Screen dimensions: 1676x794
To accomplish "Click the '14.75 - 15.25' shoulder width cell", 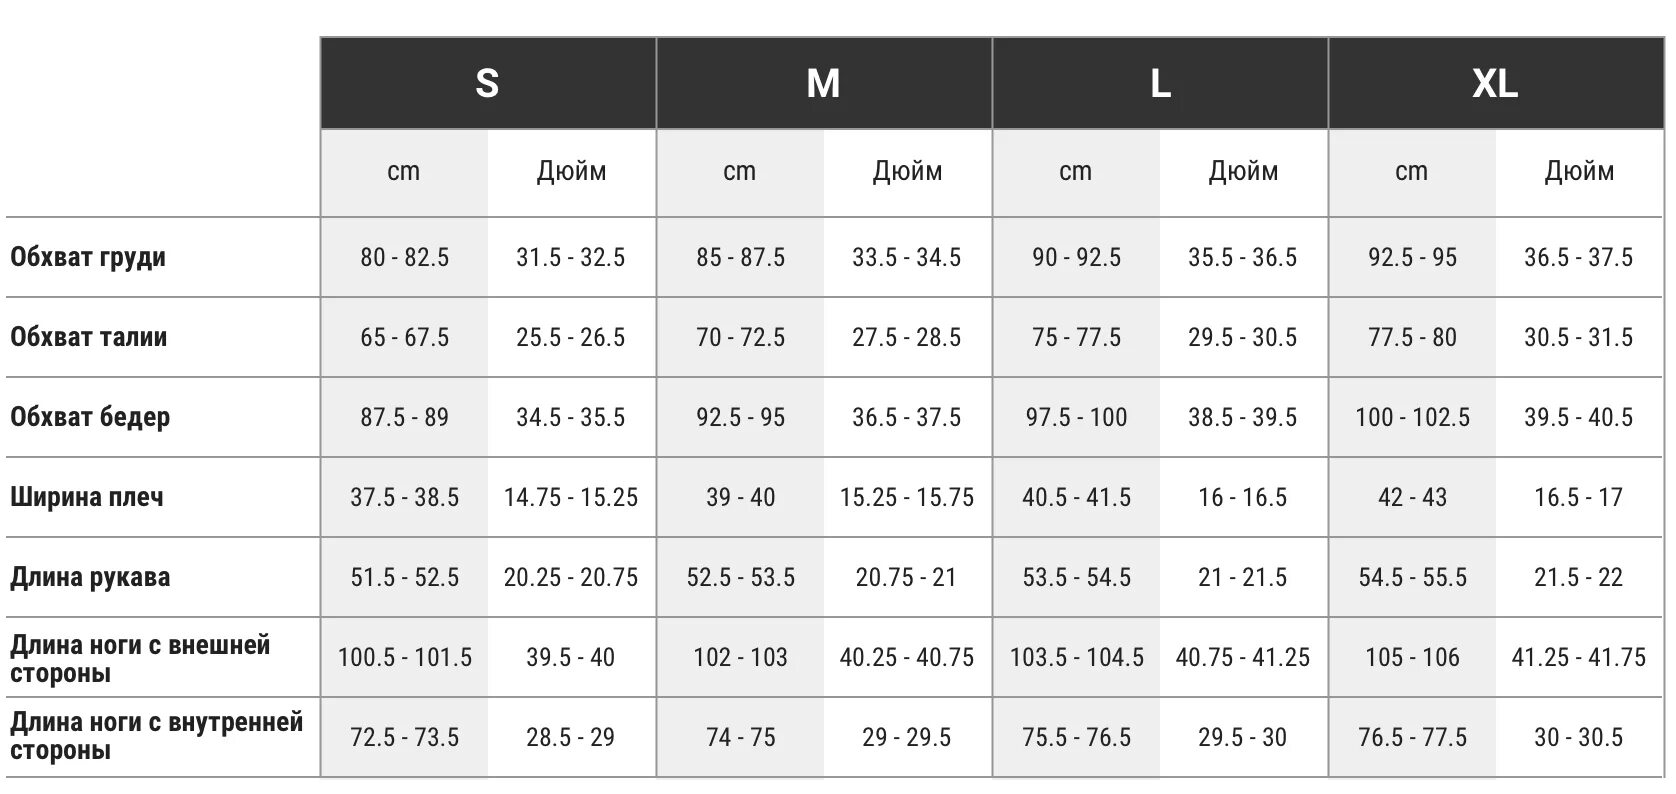I will (x=571, y=498).
